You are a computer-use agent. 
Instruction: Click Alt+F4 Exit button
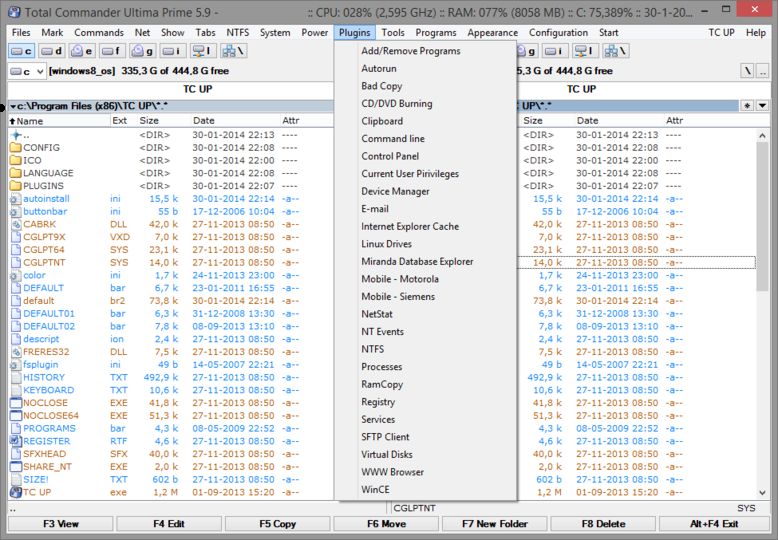click(x=714, y=524)
